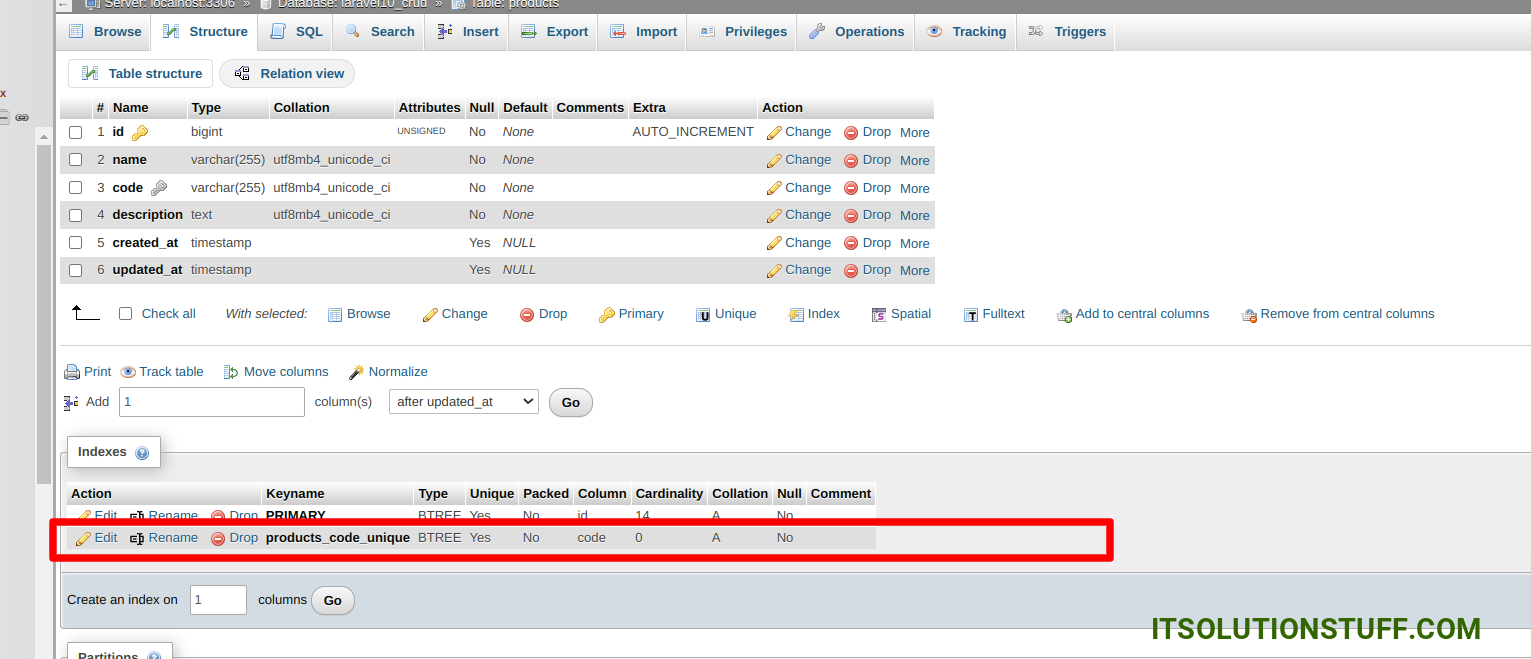Click the Indexes help icon
The image size is (1531, 659).
(142, 453)
